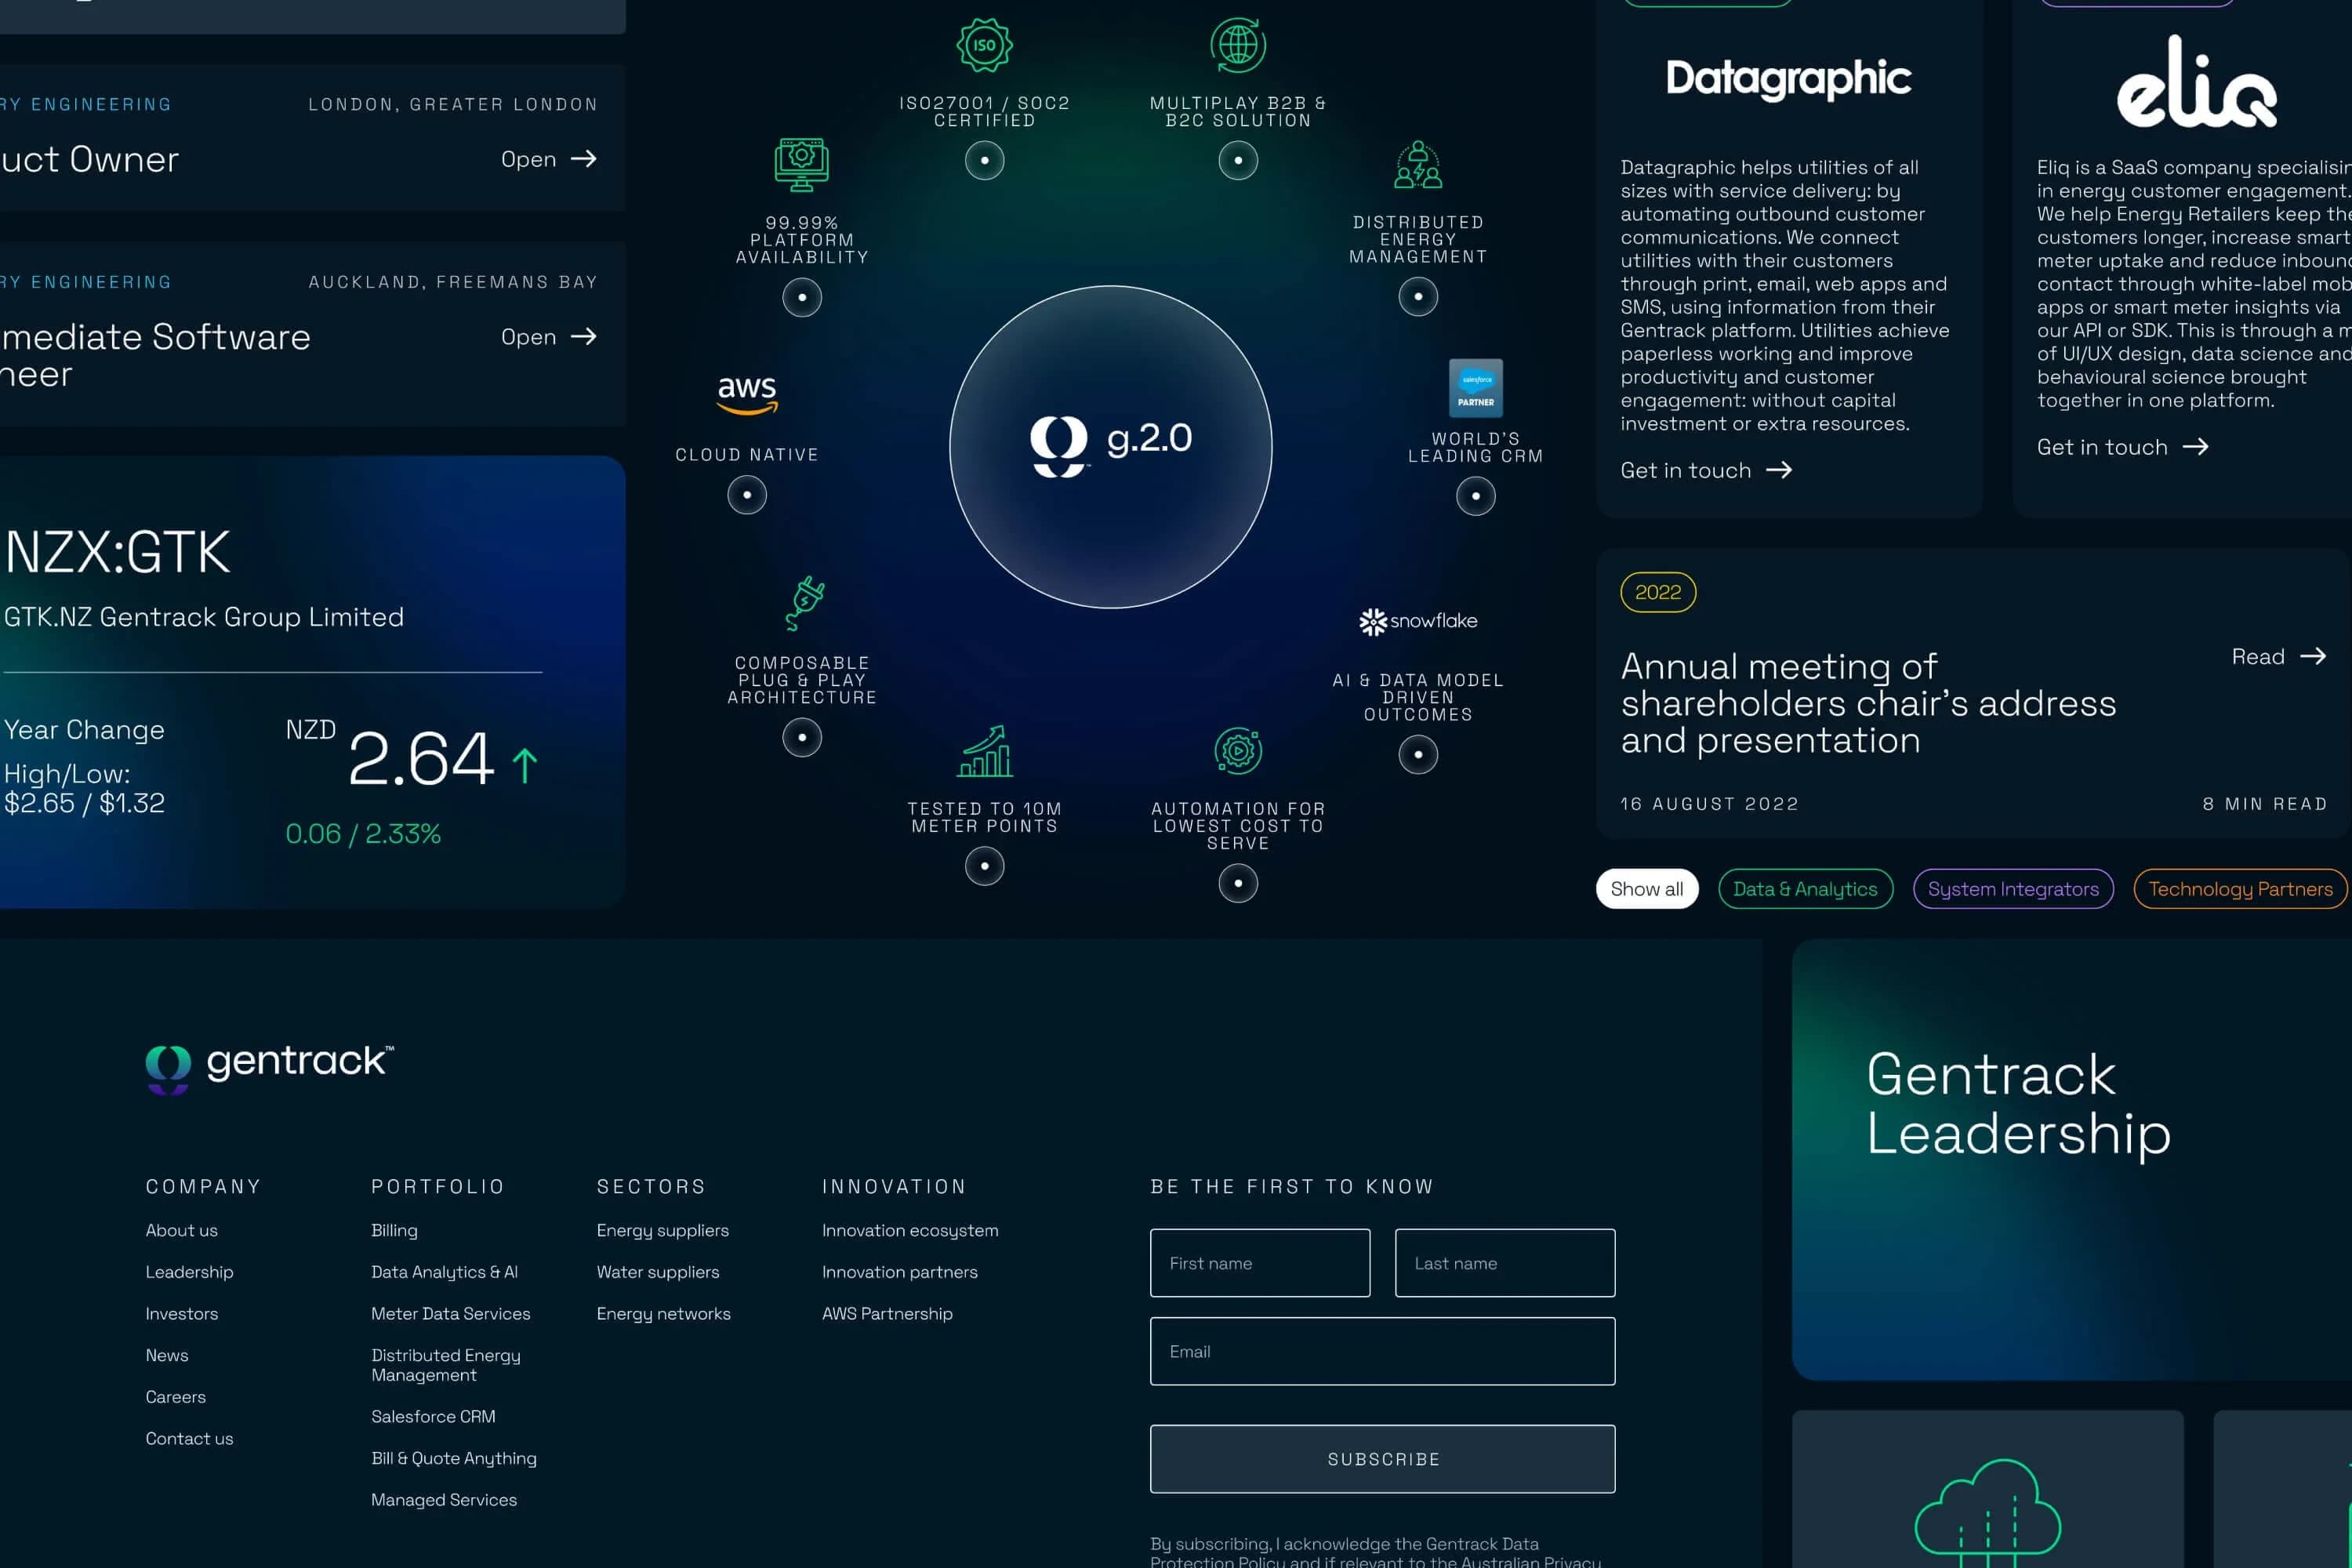Open the Meter Data Services link
The width and height of the screenshot is (2352, 1568).
pyautogui.click(x=450, y=1313)
